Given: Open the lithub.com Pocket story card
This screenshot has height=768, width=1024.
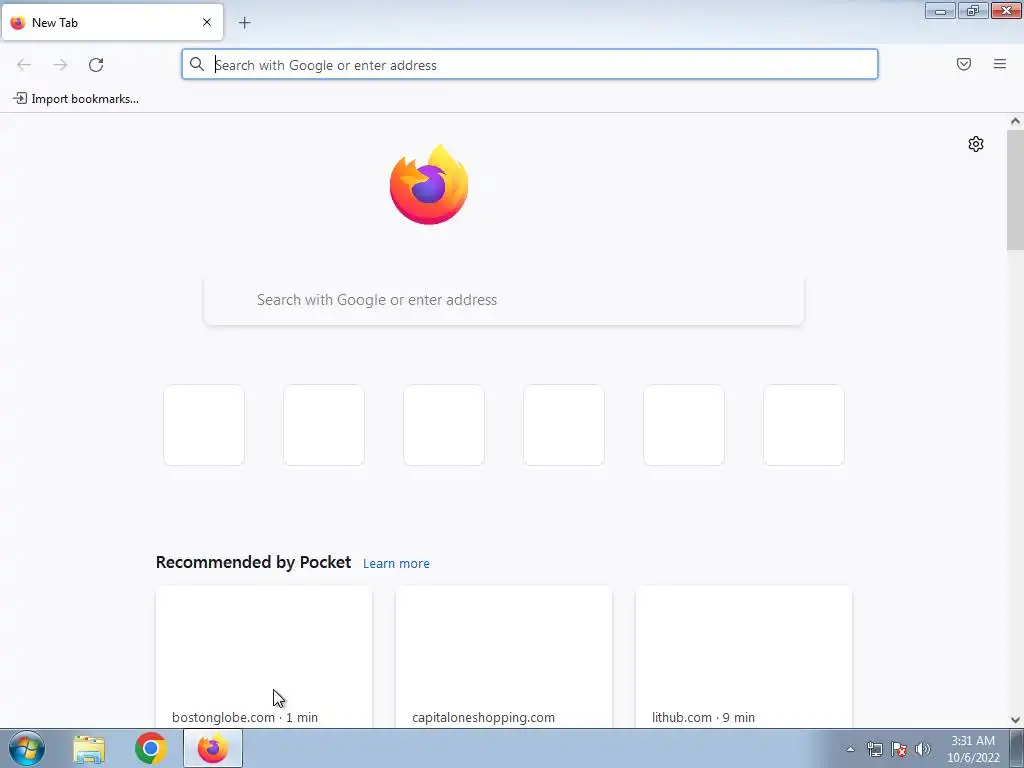Looking at the screenshot, I should [x=743, y=657].
